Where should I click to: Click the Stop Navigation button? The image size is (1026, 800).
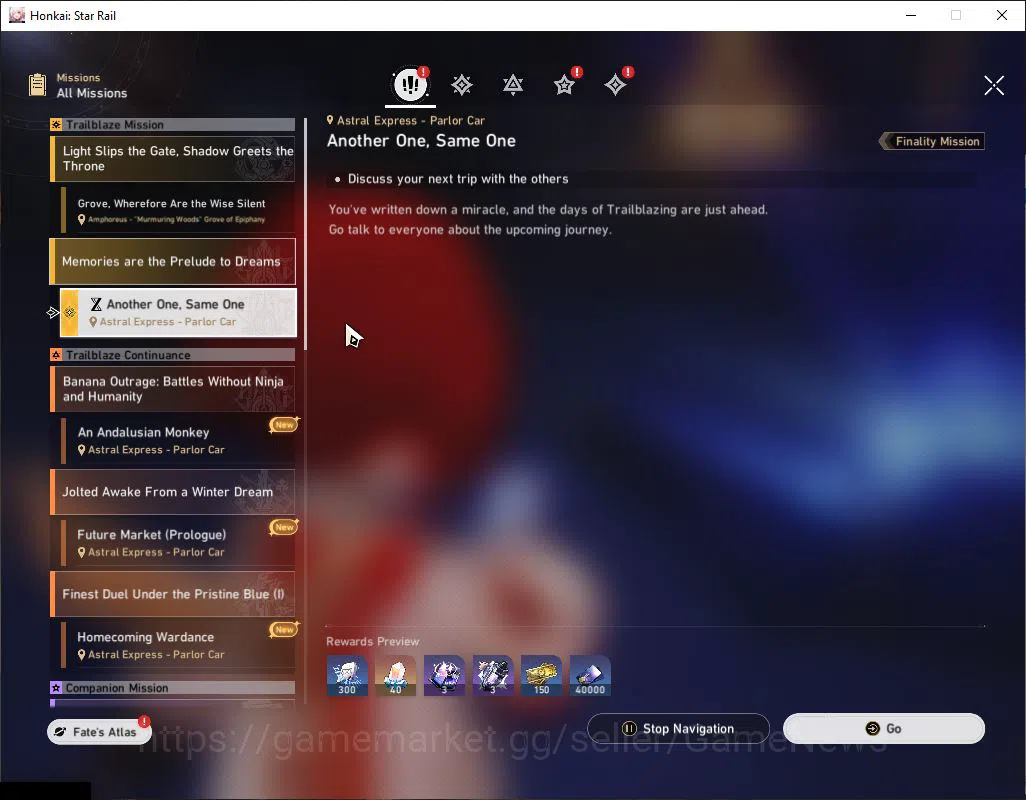[678, 728]
